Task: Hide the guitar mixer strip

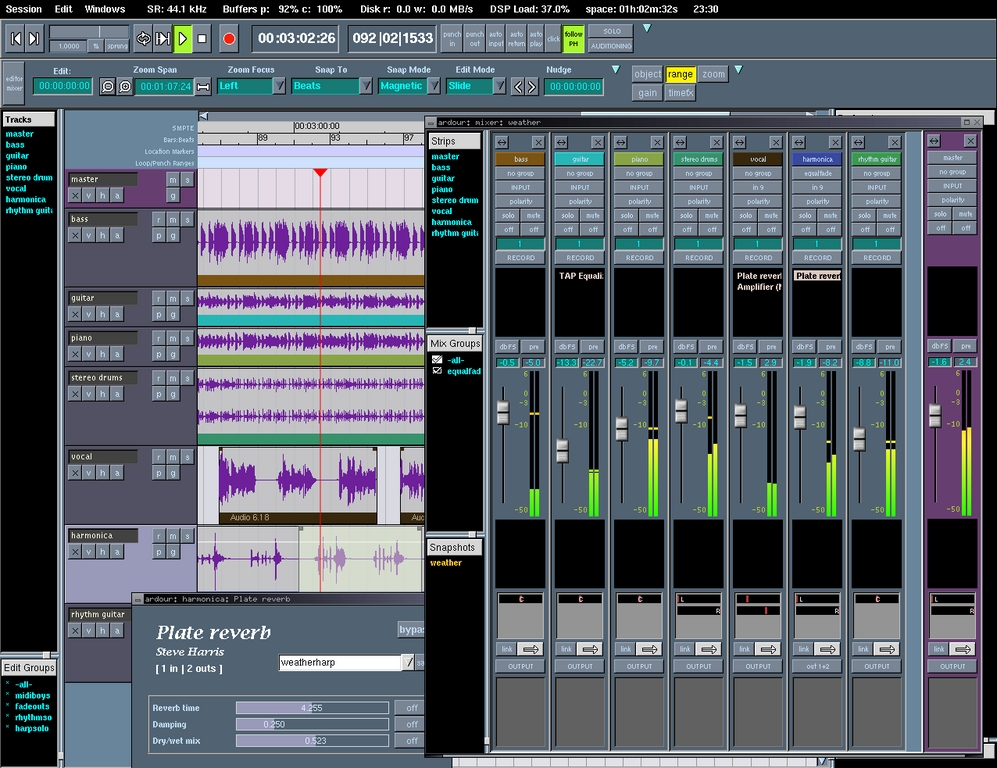Action: pos(597,142)
